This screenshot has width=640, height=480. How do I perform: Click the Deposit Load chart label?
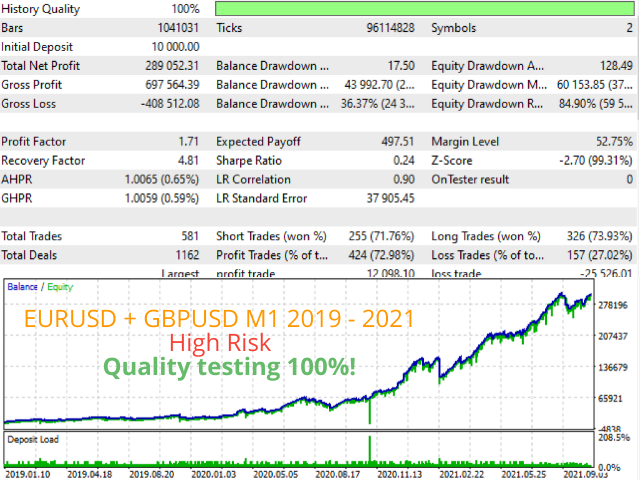(x=33, y=440)
